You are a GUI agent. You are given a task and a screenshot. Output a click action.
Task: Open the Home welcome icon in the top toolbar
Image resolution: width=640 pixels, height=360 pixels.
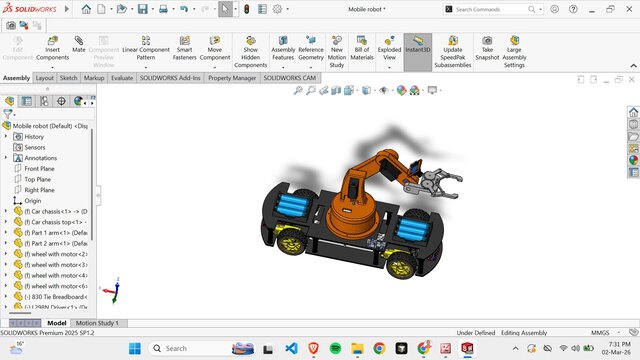tap(86, 9)
